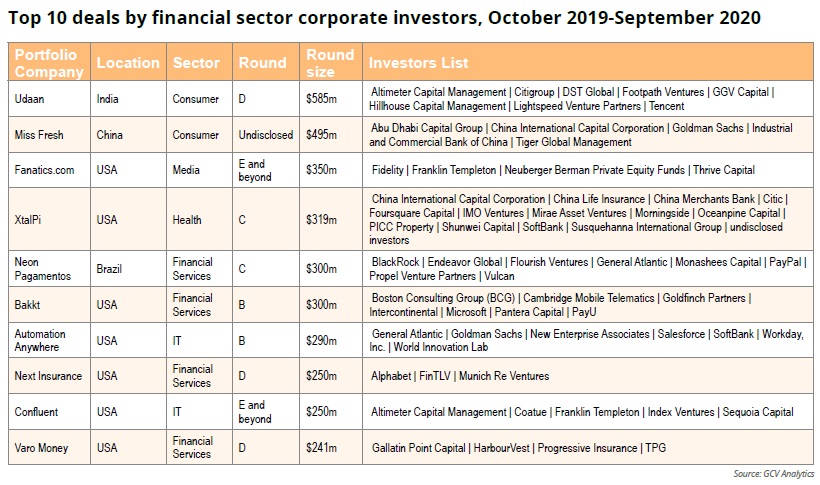Click the table title heading text
The width and height of the screenshot is (820, 485).
tap(385, 17)
